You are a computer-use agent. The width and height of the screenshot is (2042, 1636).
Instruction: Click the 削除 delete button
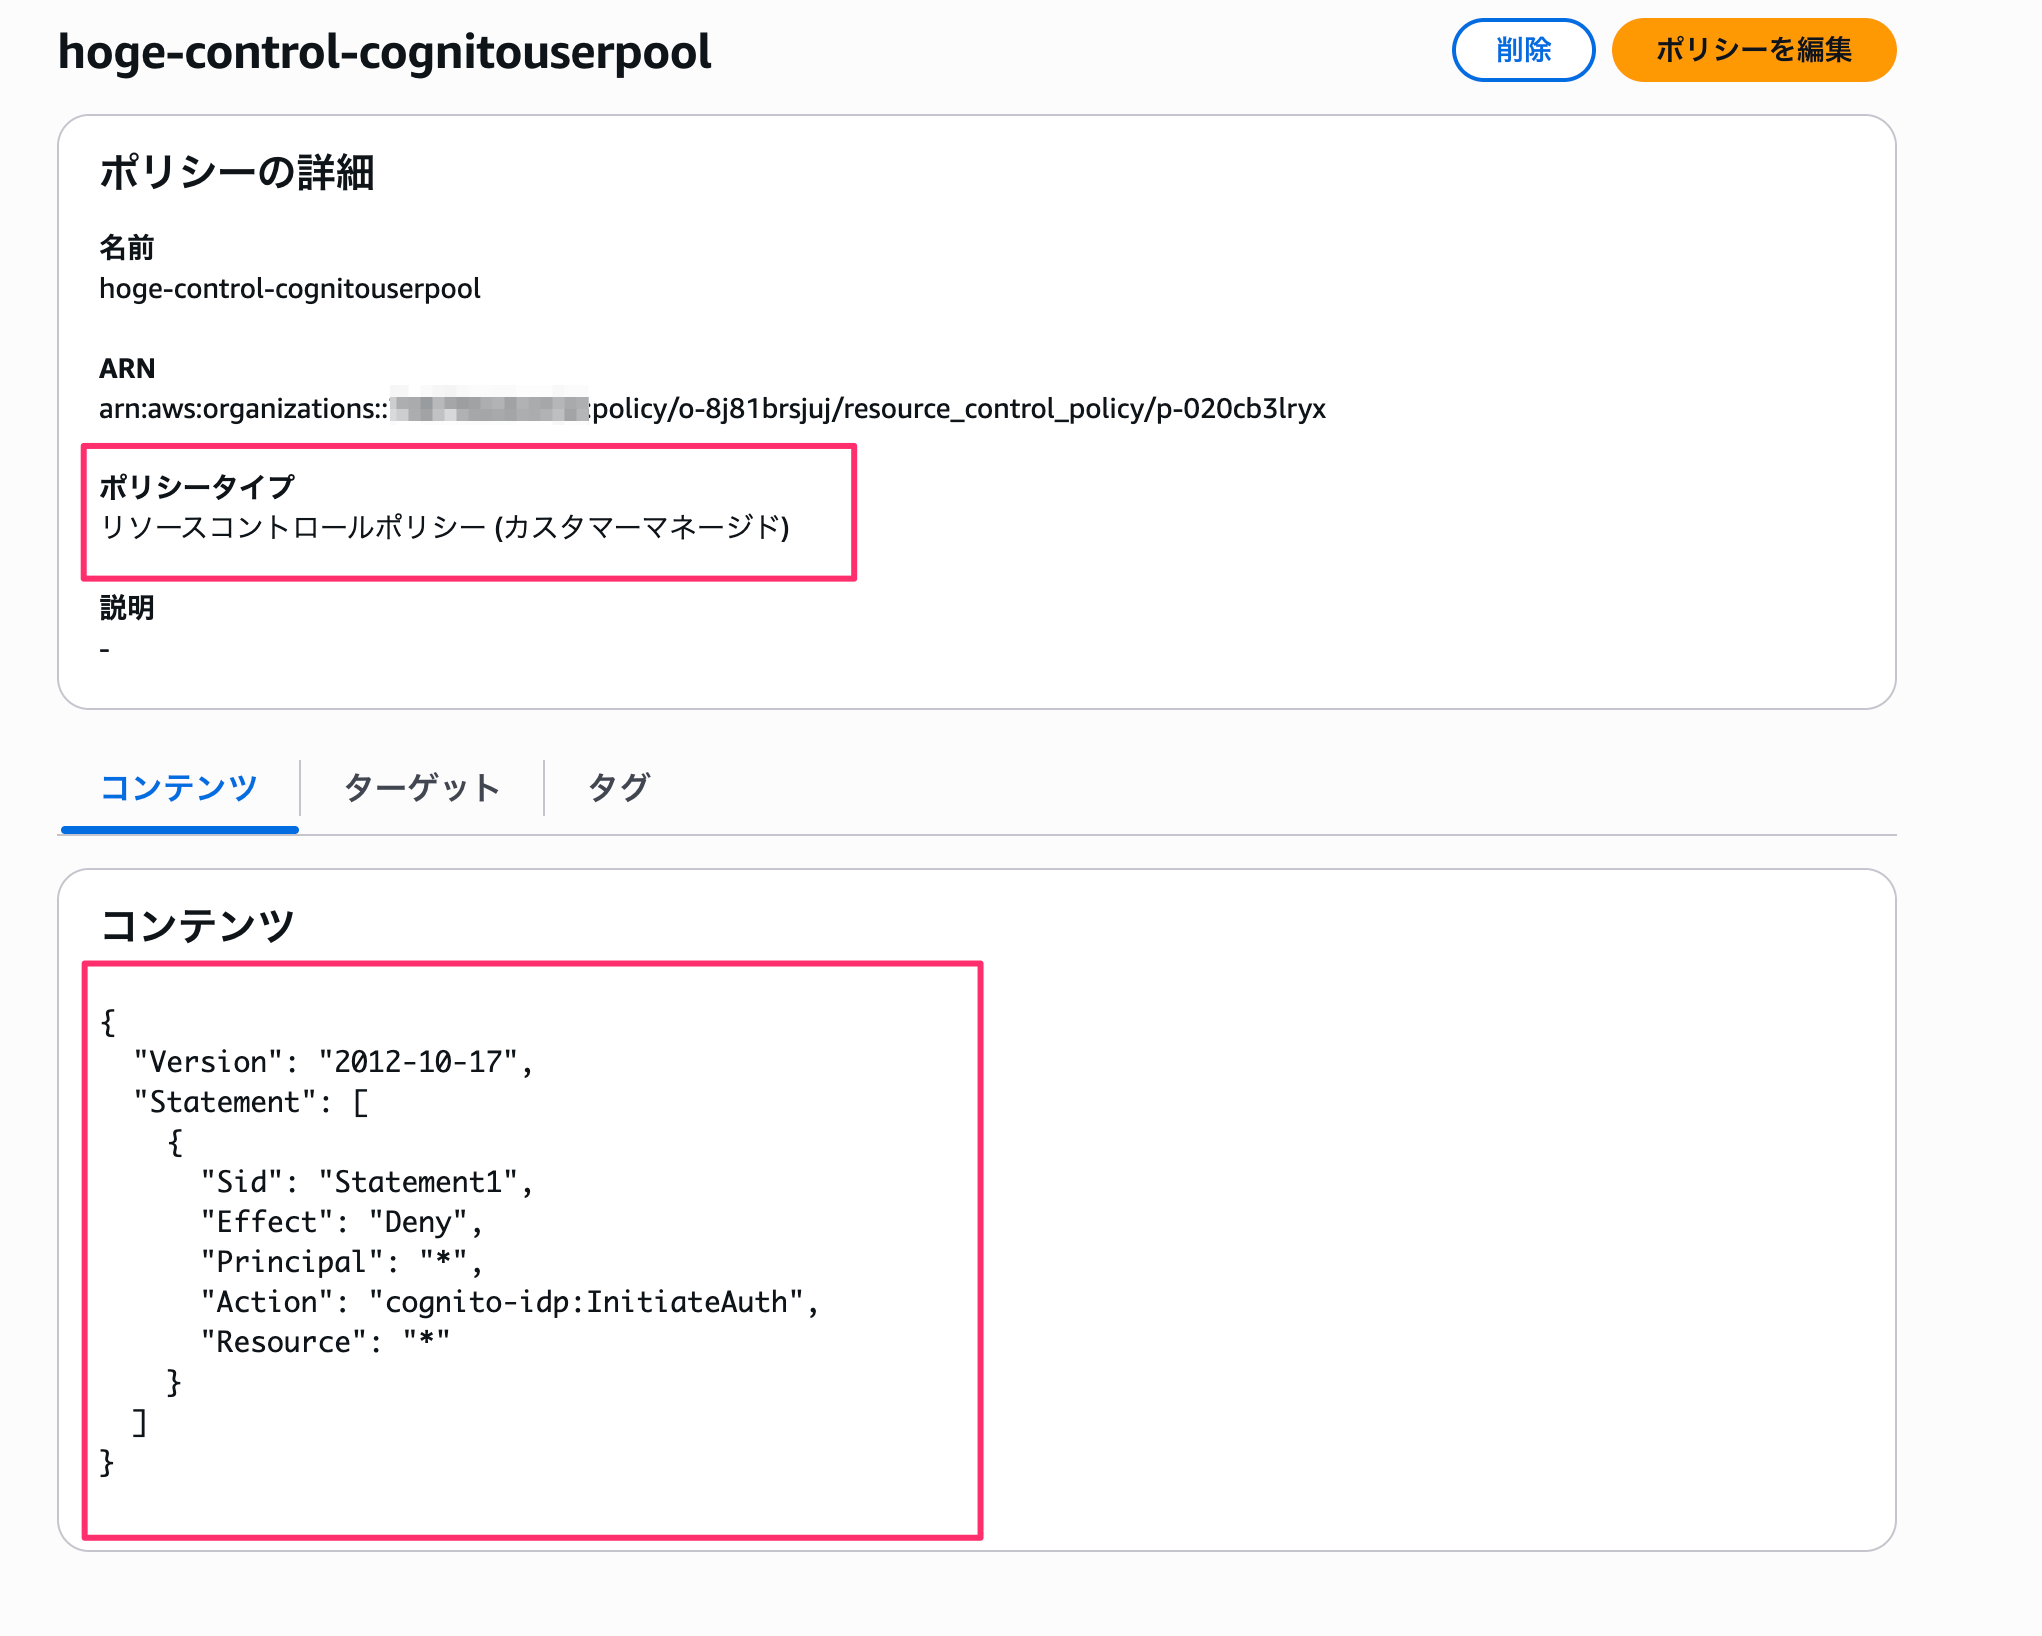(1522, 50)
